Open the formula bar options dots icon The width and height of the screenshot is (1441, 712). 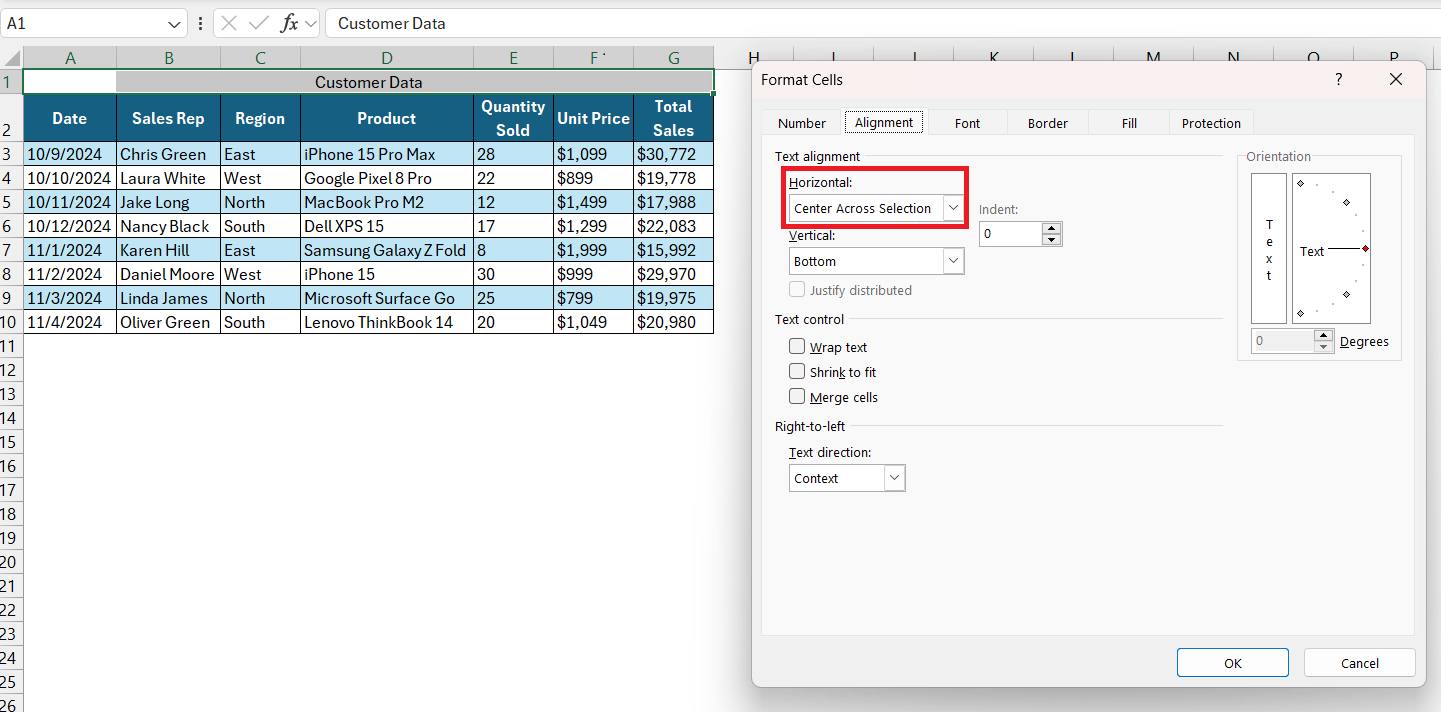201,23
